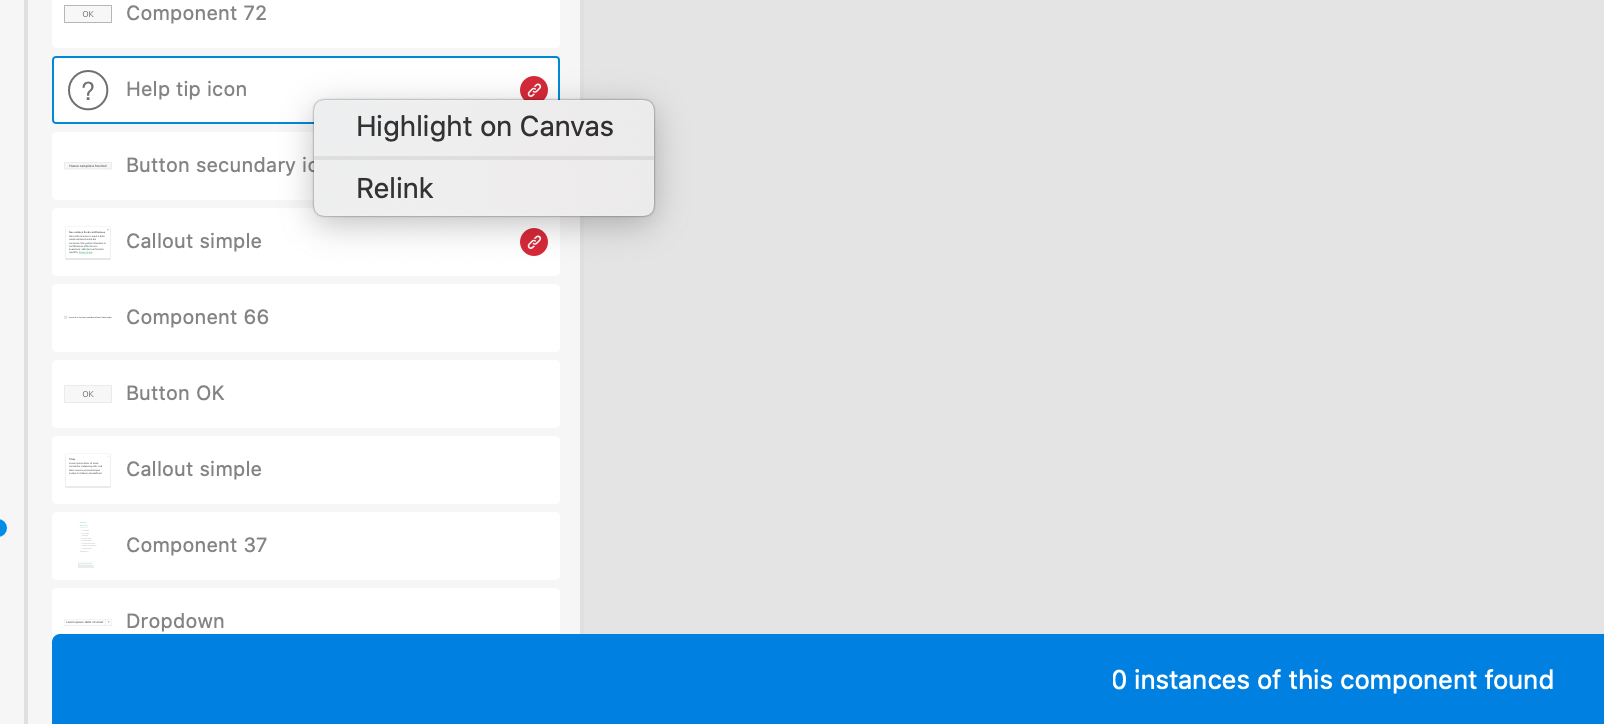Screen dimensions: 1604x724
Task: Click the red relink badge on Callout simple
Action: click(534, 243)
